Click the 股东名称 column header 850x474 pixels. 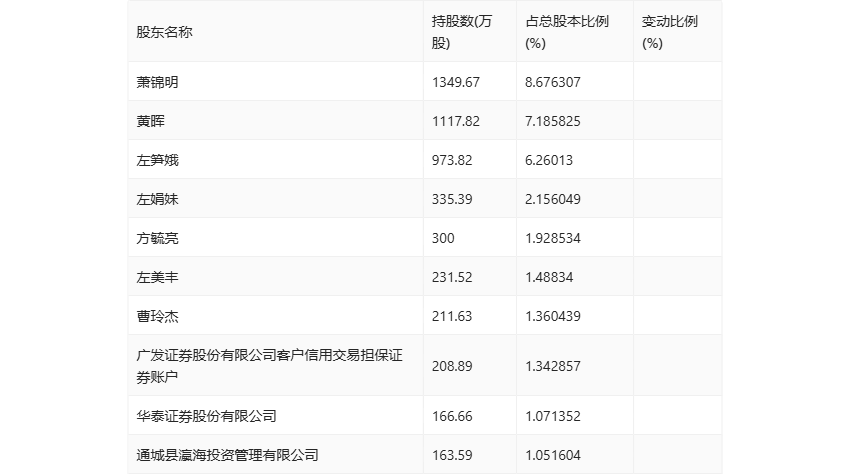164,32
